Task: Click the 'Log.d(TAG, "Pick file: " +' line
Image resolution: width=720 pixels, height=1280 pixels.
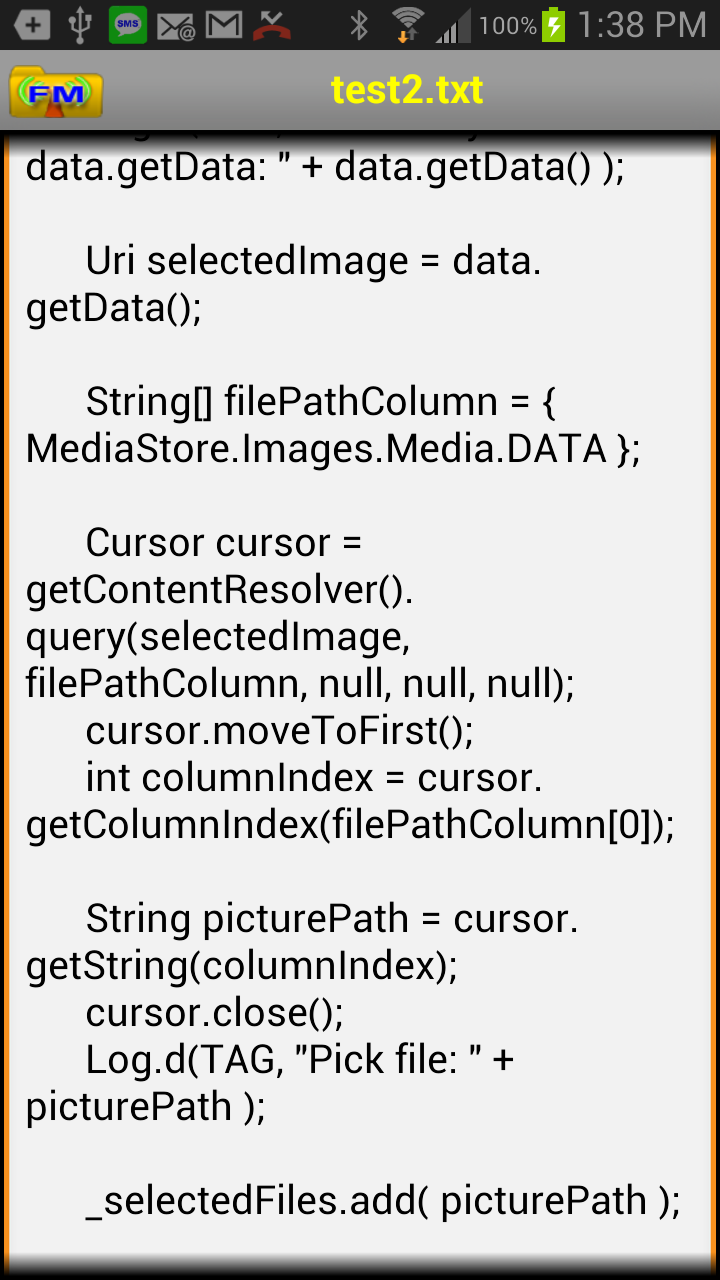Action: 299,1060
